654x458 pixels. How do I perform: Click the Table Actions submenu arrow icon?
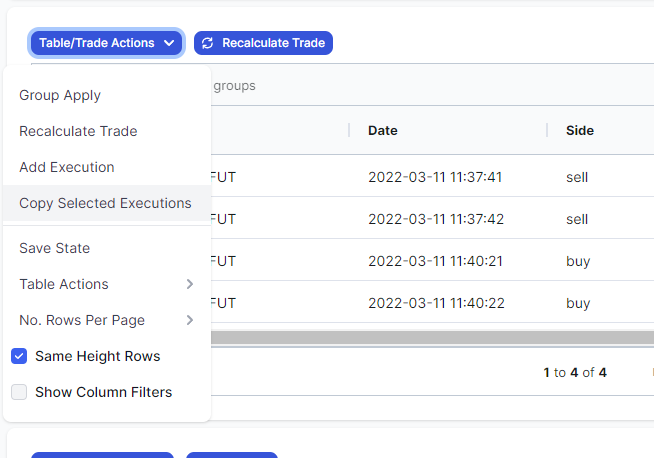pyautogui.click(x=190, y=284)
